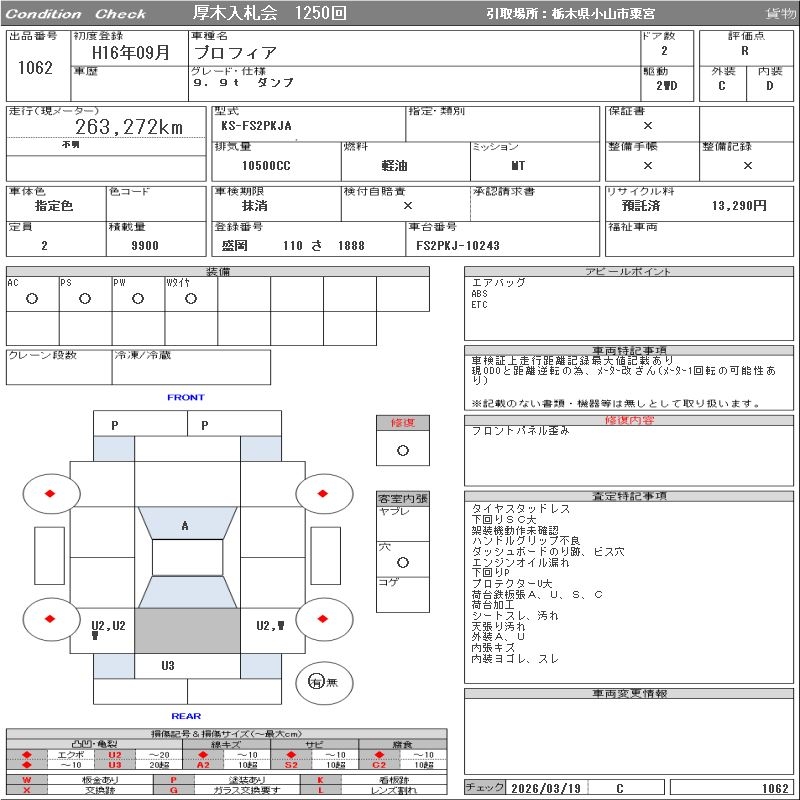Click the U3 mark at rear of diagram
Screen dimensions: 800x800
[x=168, y=665]
